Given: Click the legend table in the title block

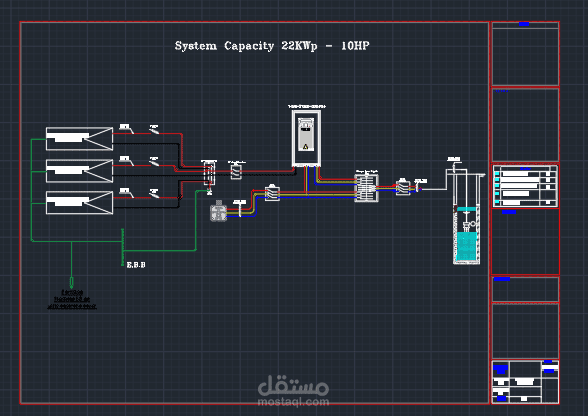Looking at the screenshot, I should (525, 186).
